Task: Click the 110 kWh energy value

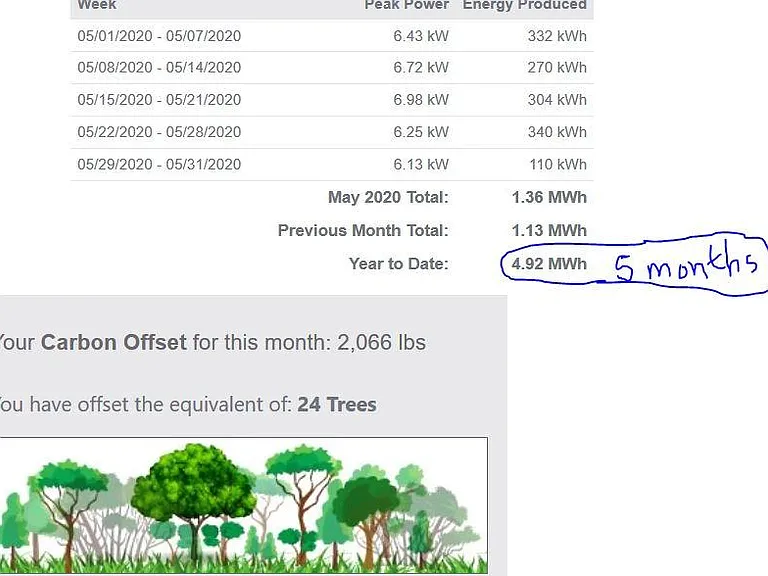Action: coord(557,165)
